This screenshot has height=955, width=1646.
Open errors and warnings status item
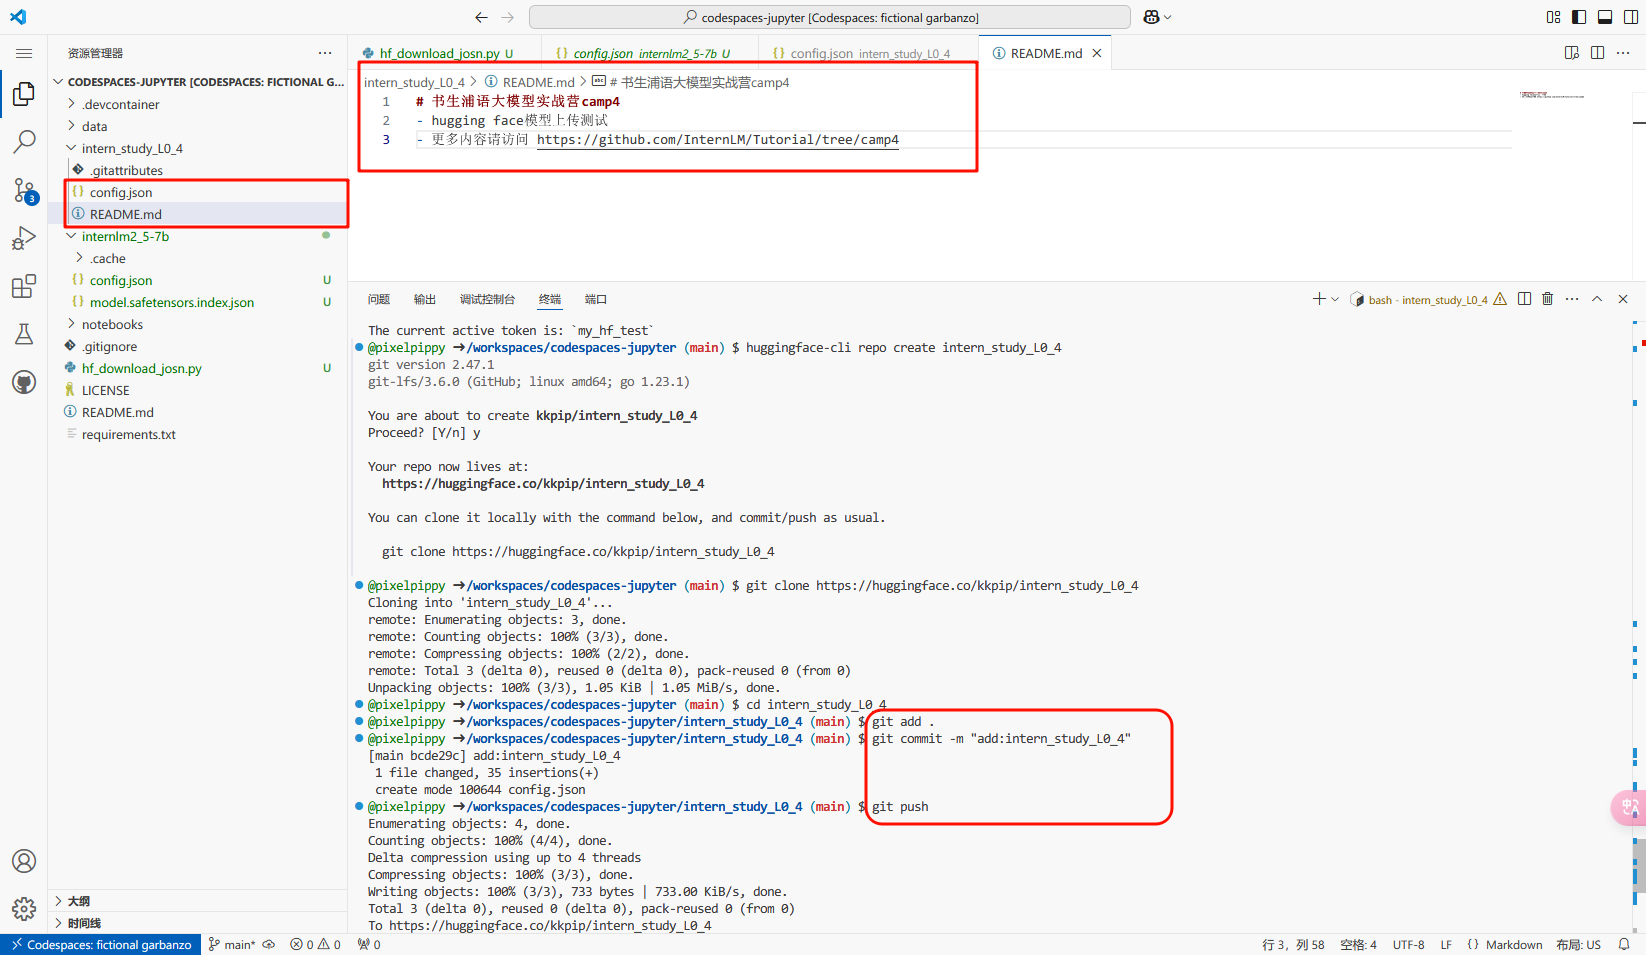tap(315, 945)
